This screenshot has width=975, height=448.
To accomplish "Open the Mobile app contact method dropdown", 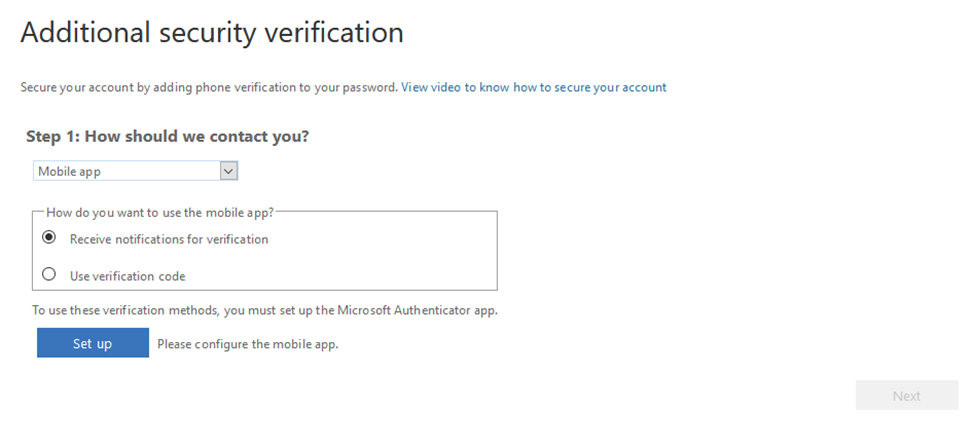I will point(136,171).
